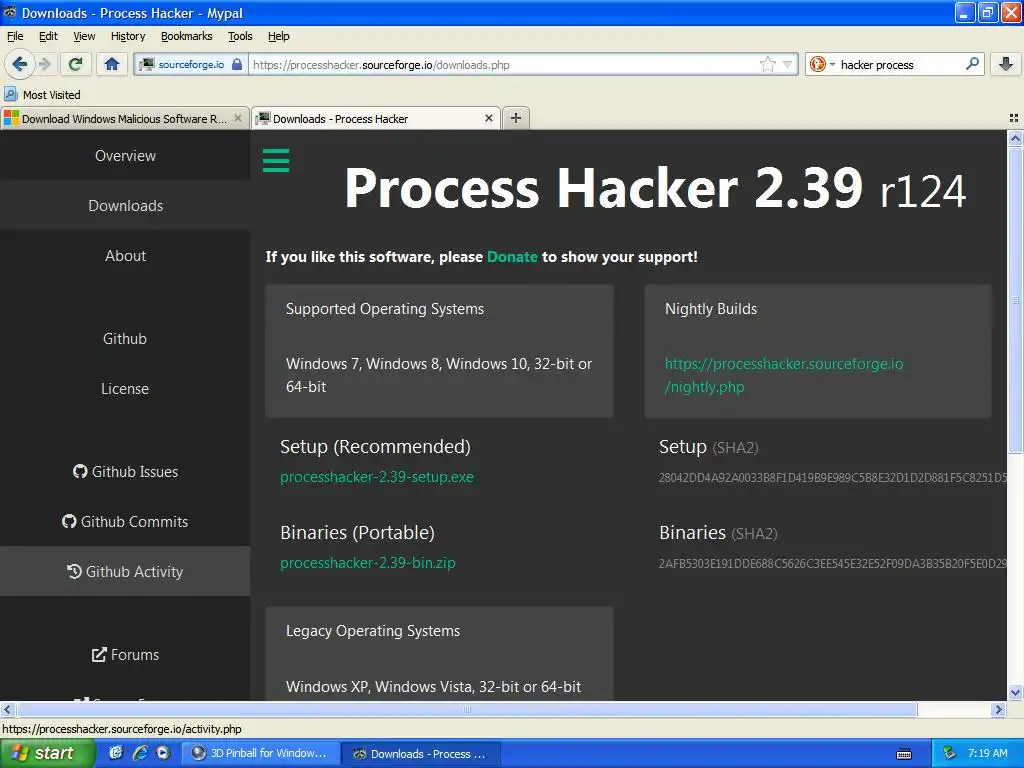1024x768 pixels.
Task: Click the vertical scrollbar down arrow
Action: click(1015, 693)
